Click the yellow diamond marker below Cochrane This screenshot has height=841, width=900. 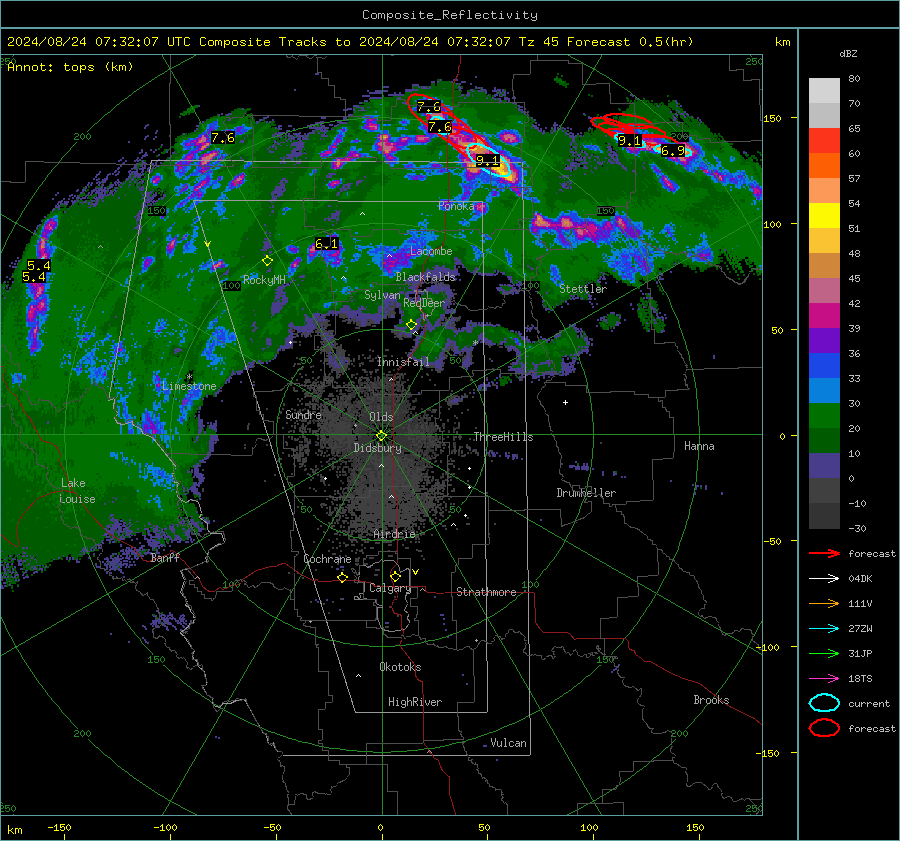point(342,577)
